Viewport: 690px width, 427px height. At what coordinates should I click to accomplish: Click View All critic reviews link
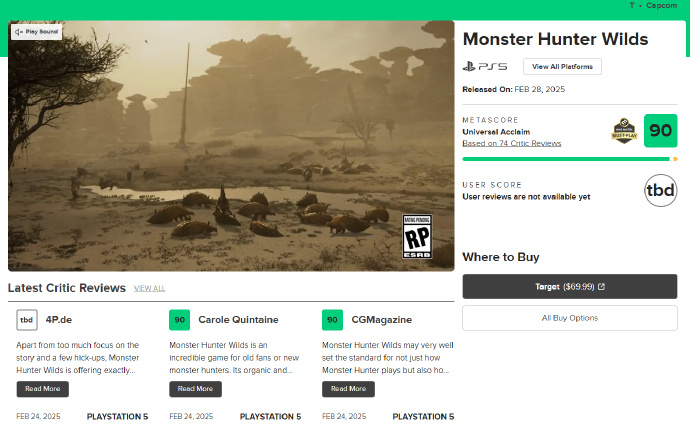pos(149,288)
